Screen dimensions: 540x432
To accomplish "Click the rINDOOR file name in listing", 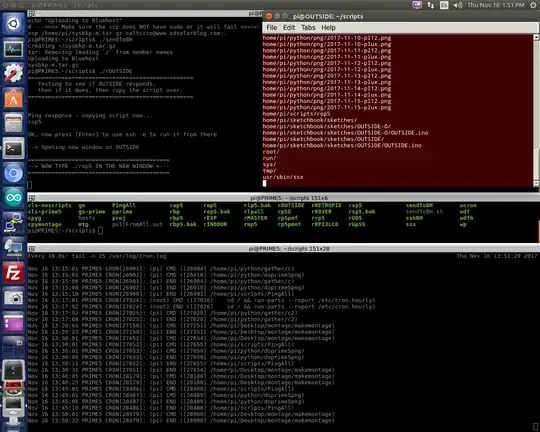I will coord(215,224).
